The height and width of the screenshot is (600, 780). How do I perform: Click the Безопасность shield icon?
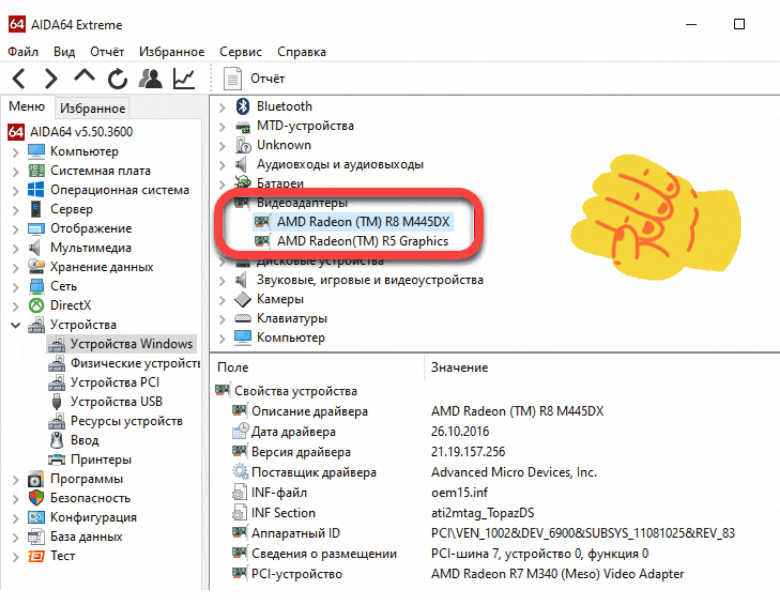[x=36, y=498]
